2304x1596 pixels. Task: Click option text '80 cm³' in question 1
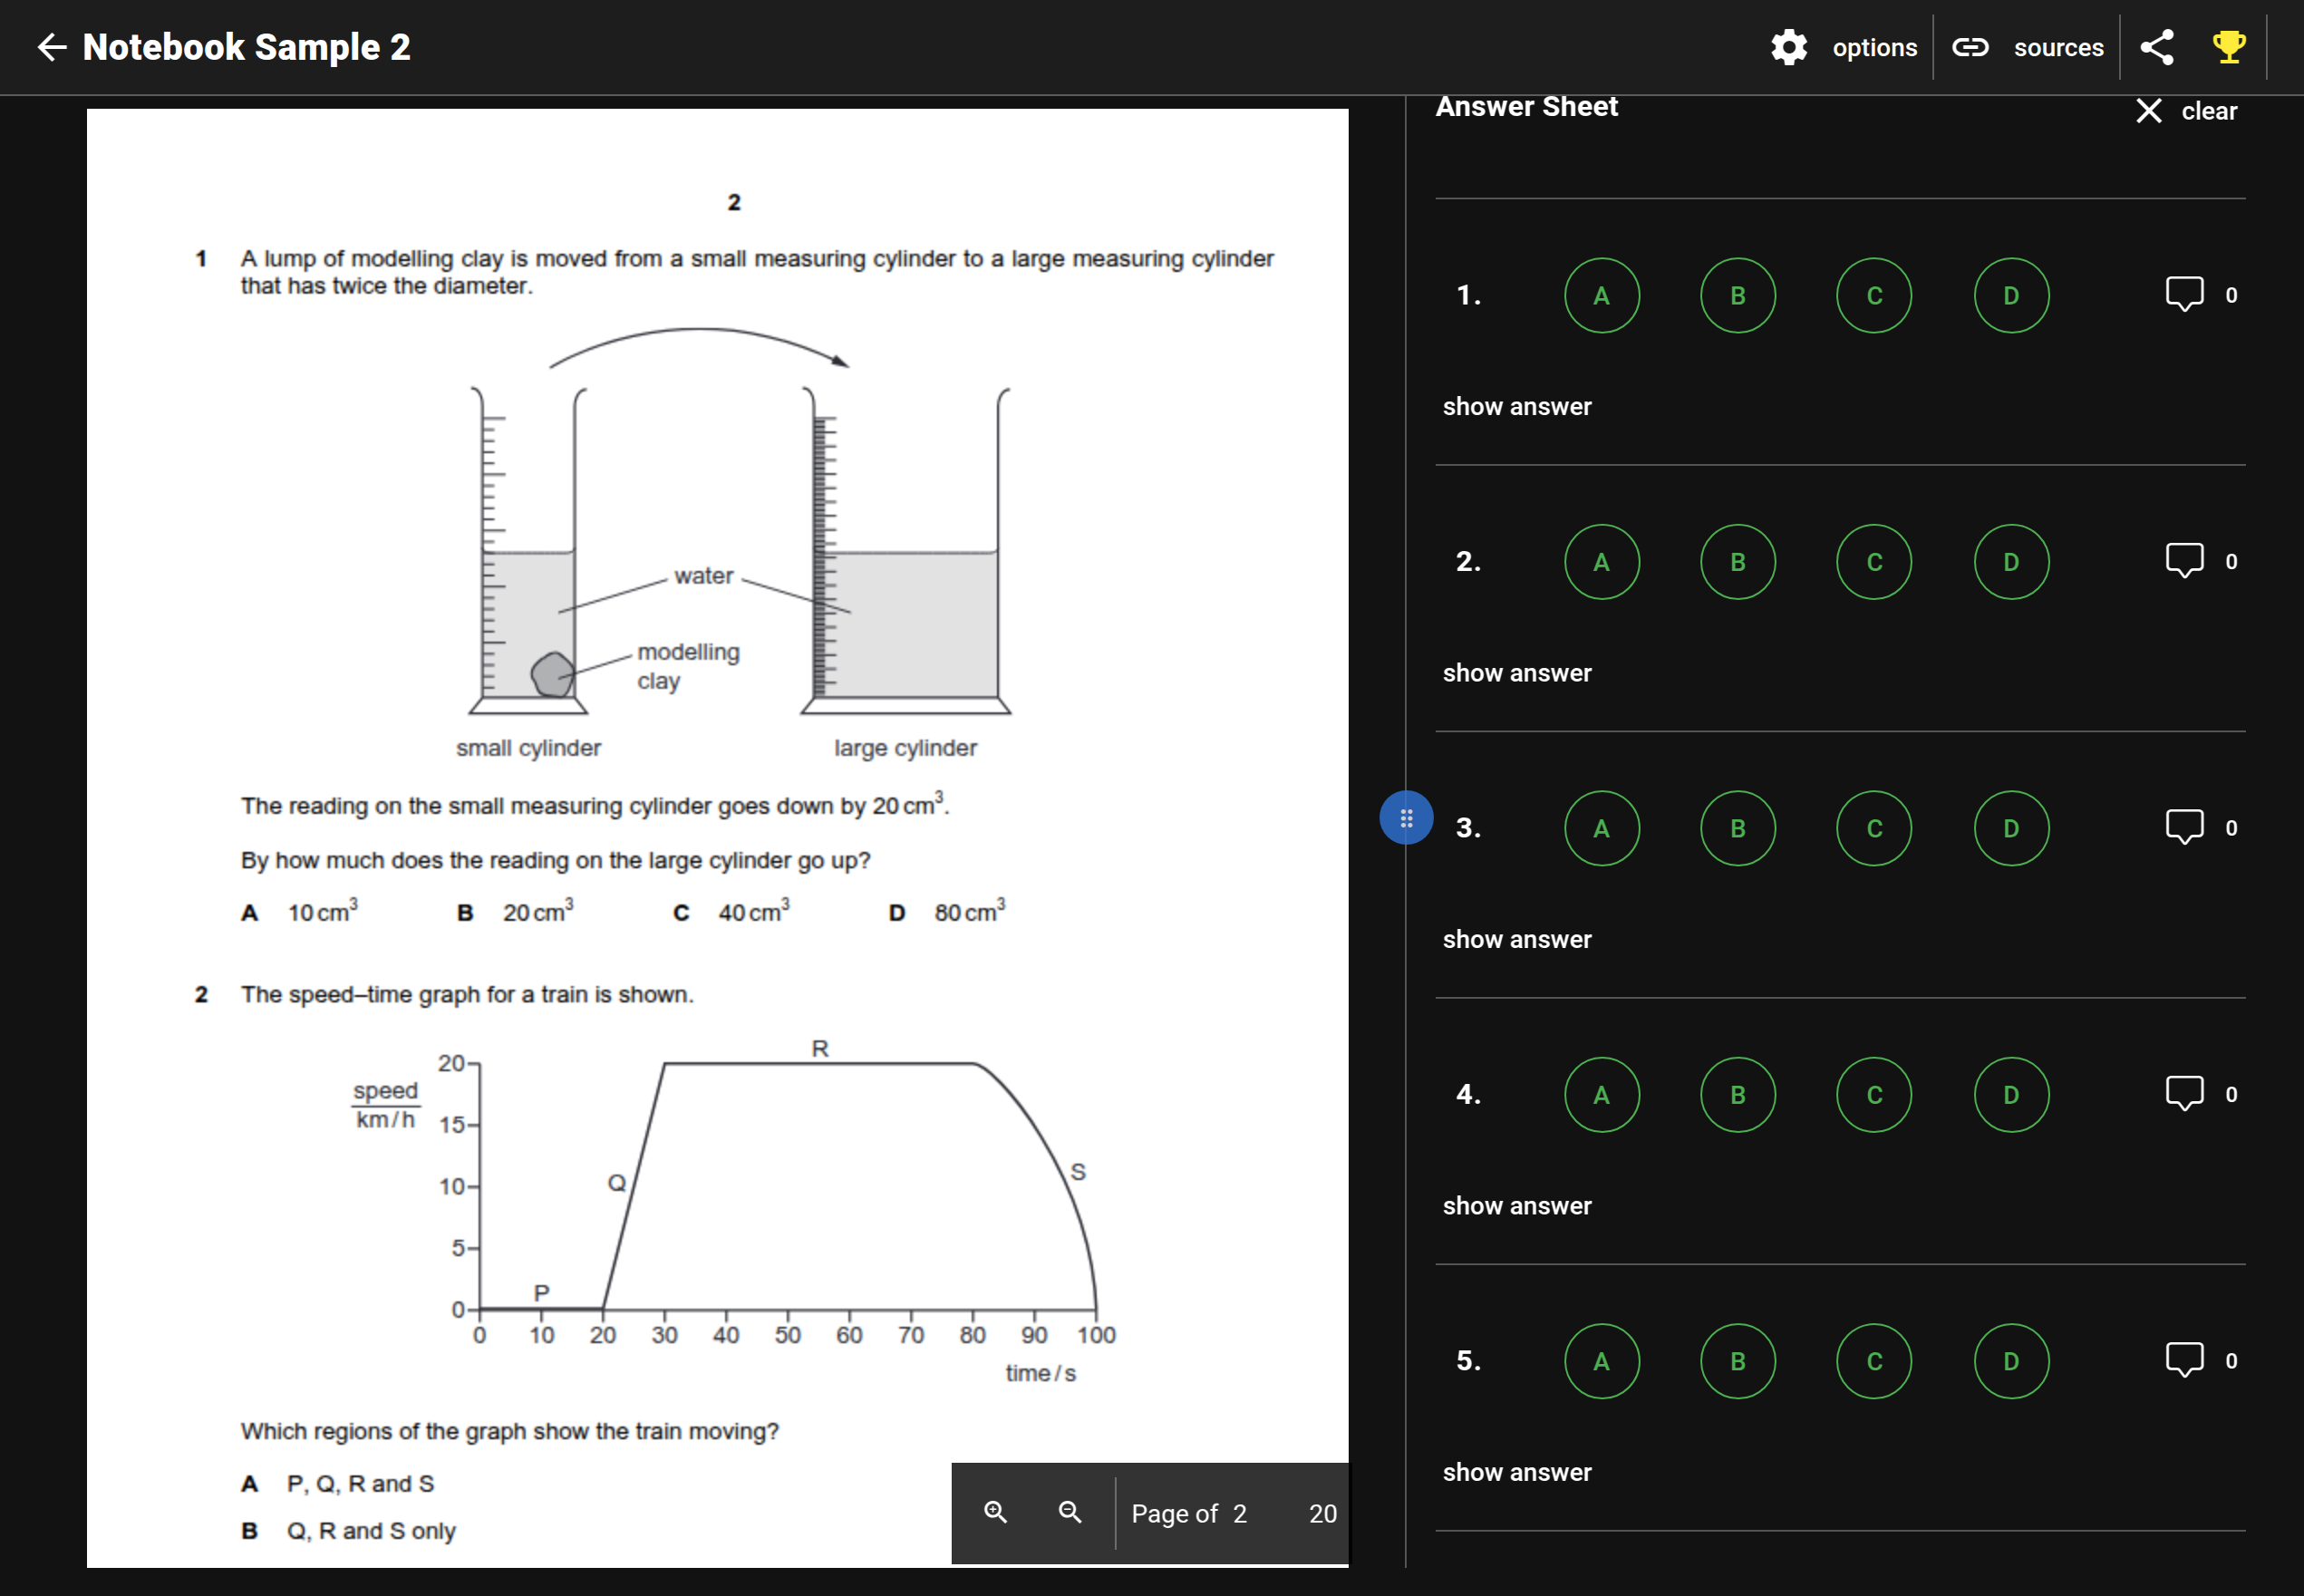(x=969, y=911)
